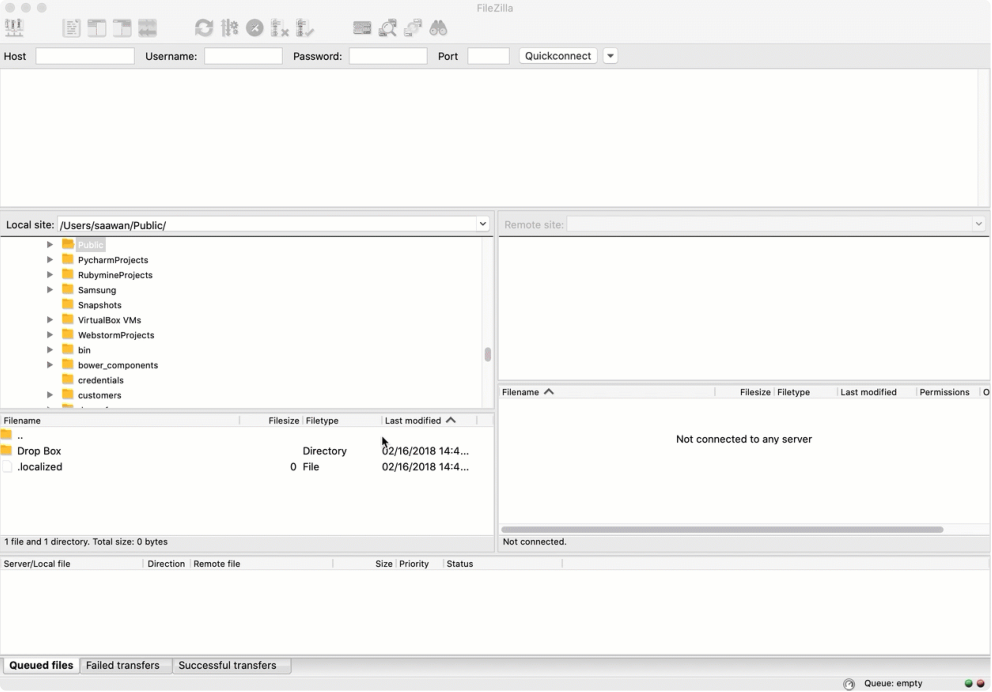Sort remote files by Filename column
Image resolution: width=992 pixels, height=692 pixels.
pos(607,392)
